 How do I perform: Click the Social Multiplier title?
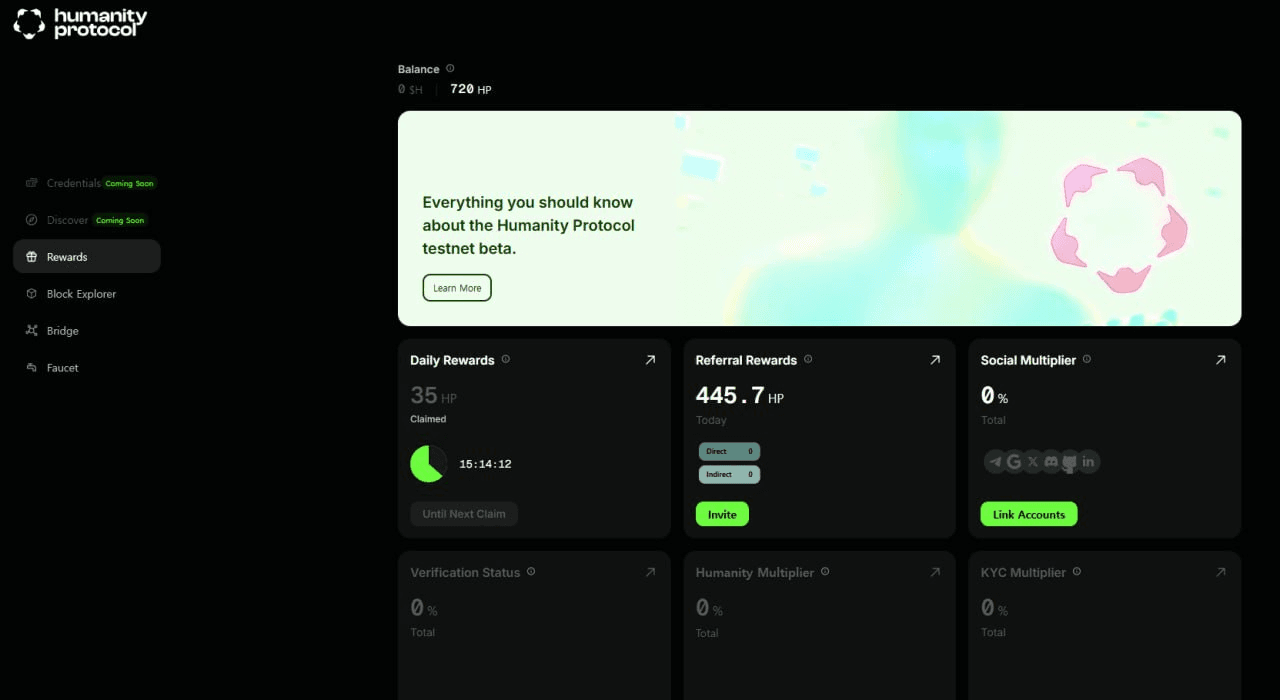coord(1028,360)
